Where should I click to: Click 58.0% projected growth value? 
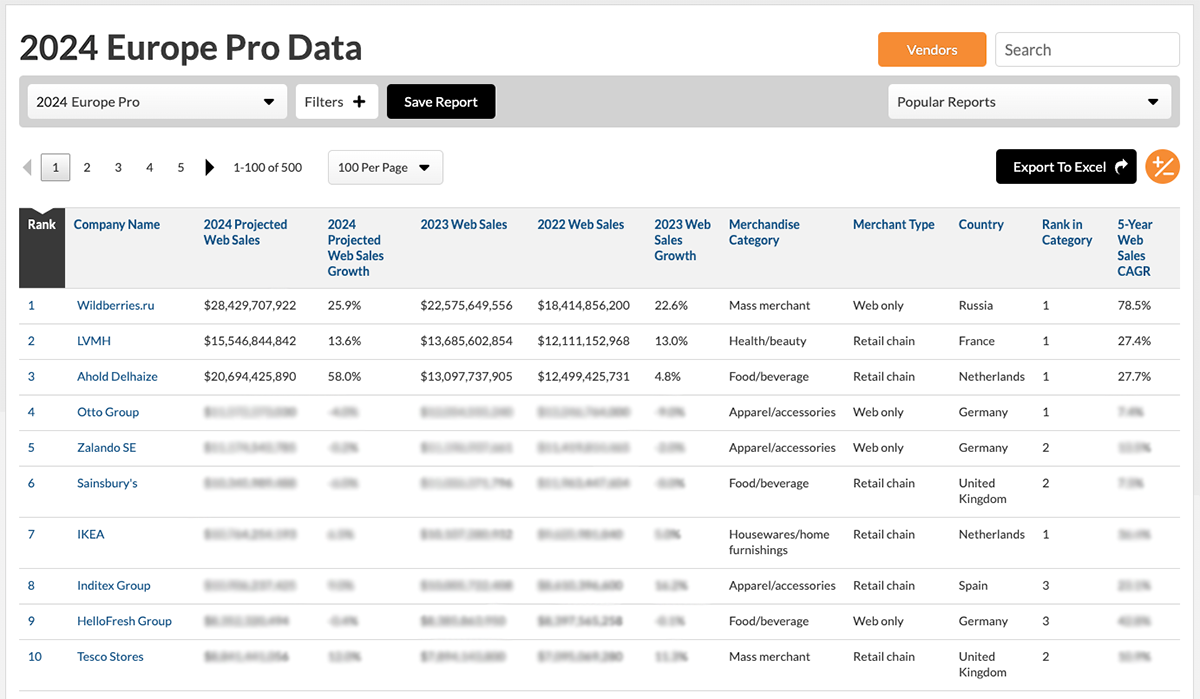click(x=345, y=377)
